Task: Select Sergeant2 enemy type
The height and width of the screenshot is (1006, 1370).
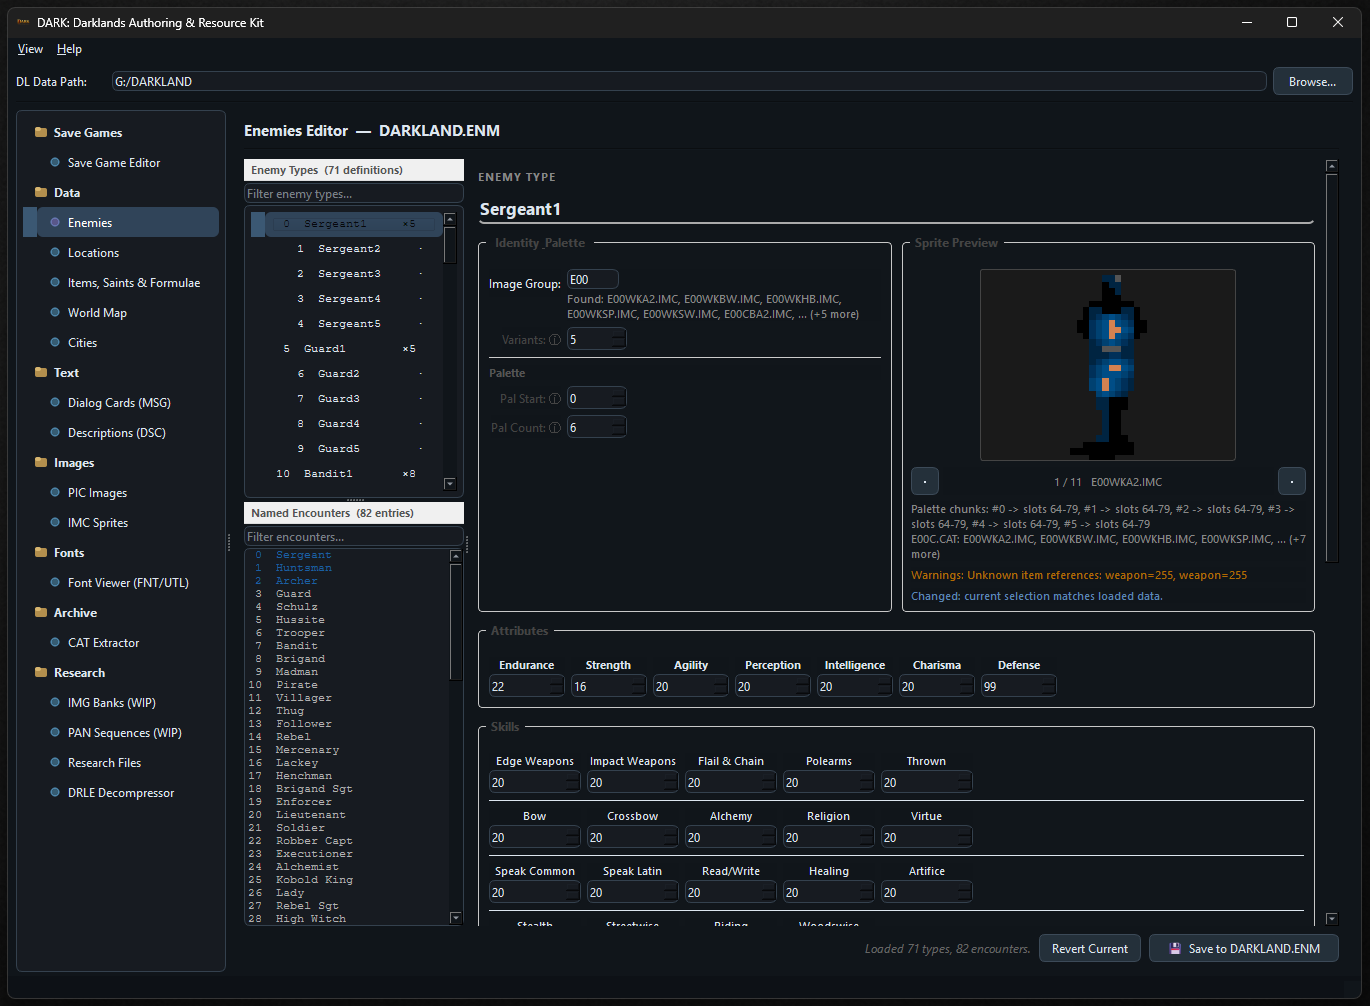Action: [347, 249]
